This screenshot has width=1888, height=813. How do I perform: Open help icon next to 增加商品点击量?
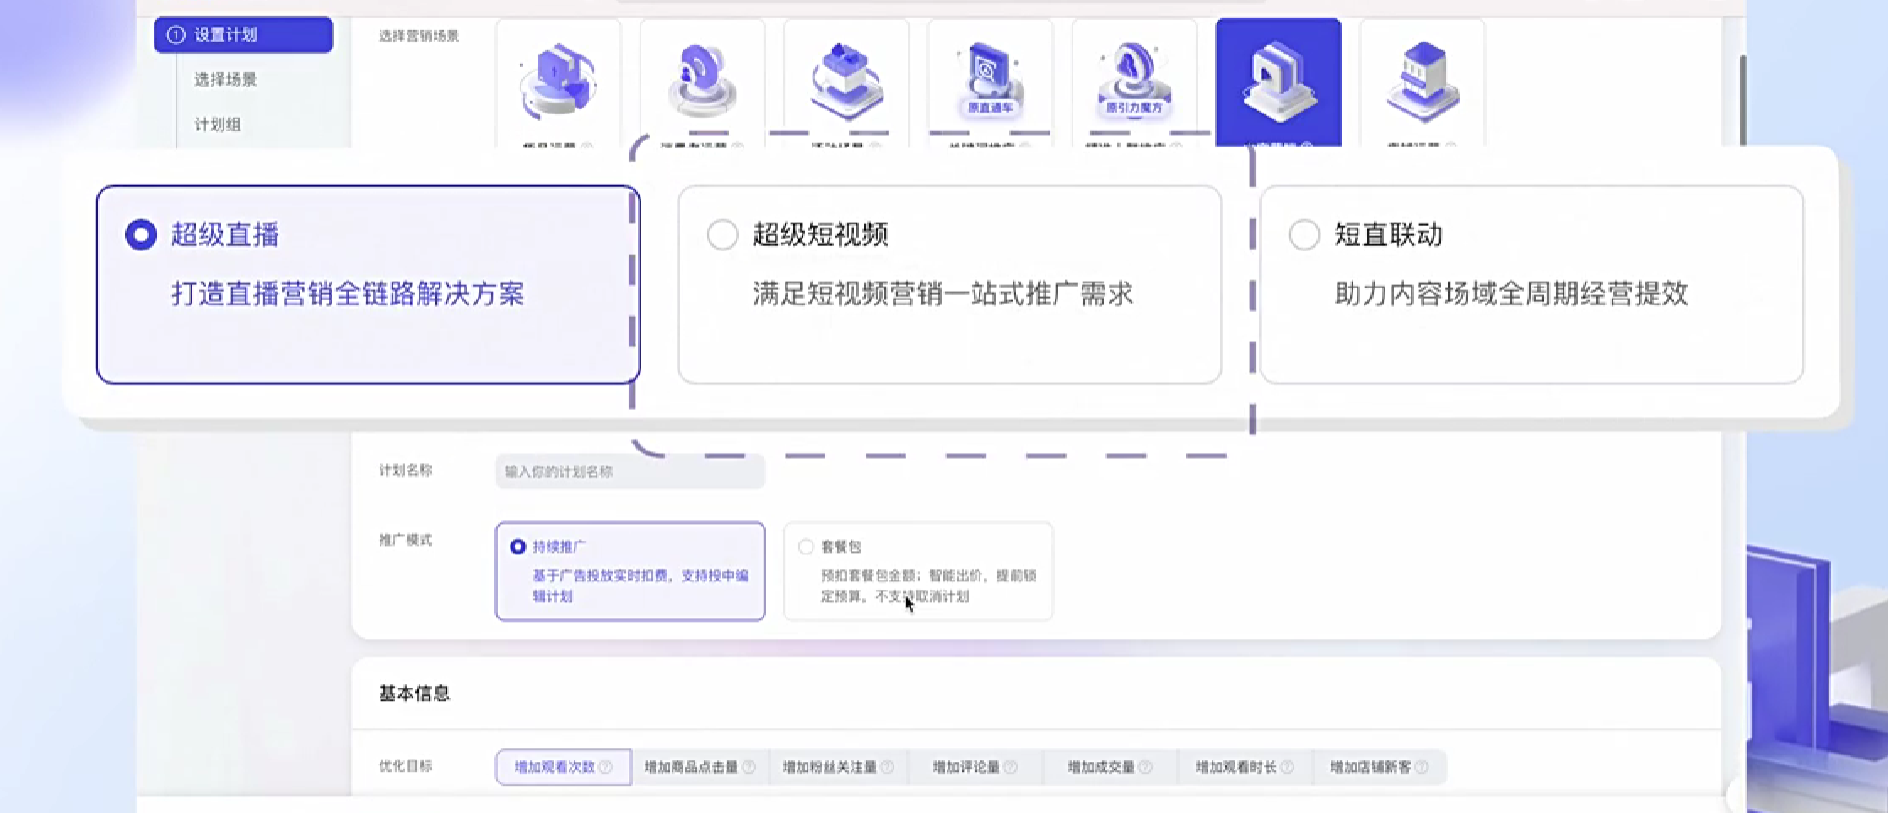(748, 767)
